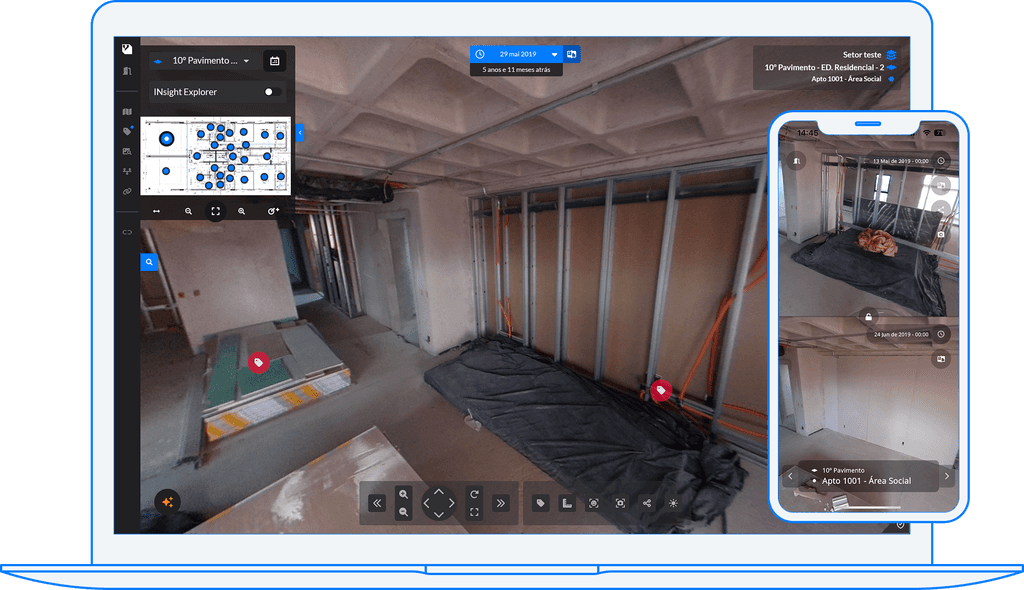Toggle fullscreen mode on the floor plan minimap
Image resolution: width=1024 pixels, height=590 pixels.
pyautogui.click(x=215, y=211)
